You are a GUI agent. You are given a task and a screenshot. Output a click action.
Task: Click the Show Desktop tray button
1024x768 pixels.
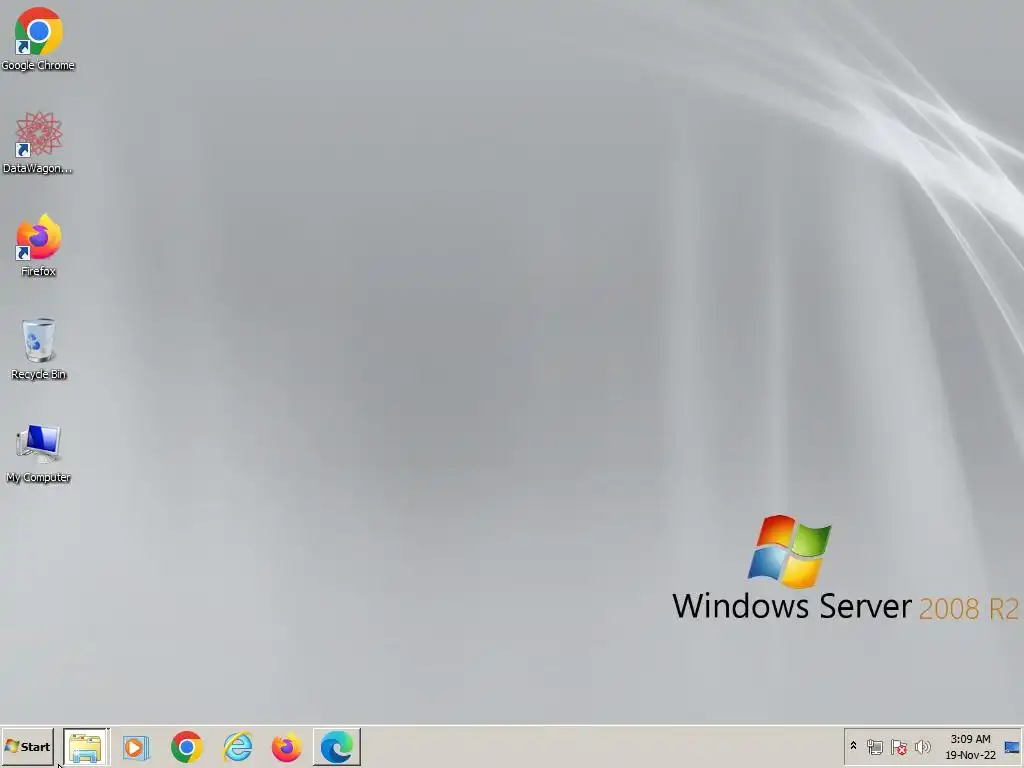(1012, 746)
